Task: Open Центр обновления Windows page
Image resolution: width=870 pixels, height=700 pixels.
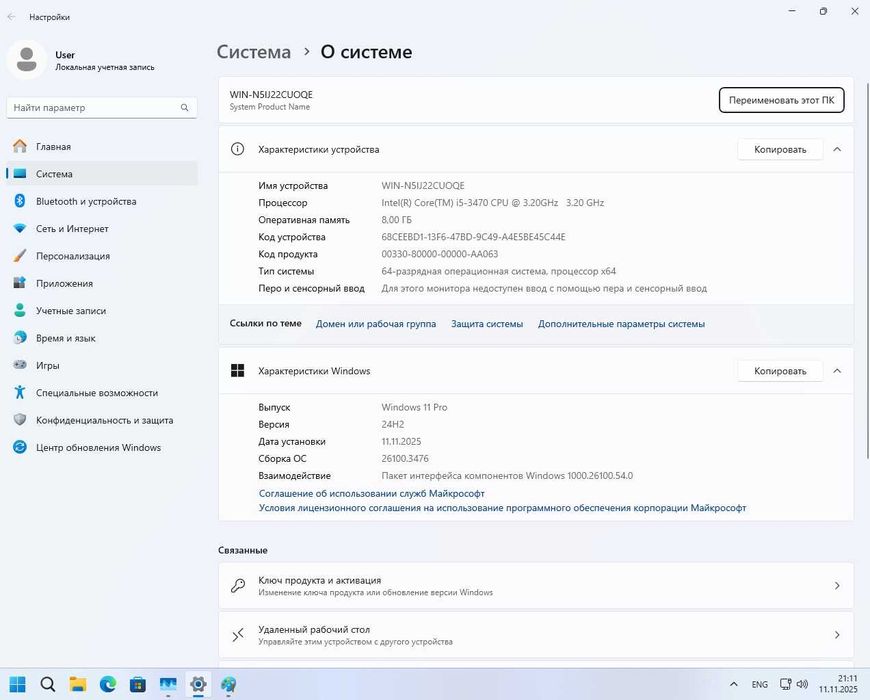Action: pyautogui.click(x=102, y=447)
